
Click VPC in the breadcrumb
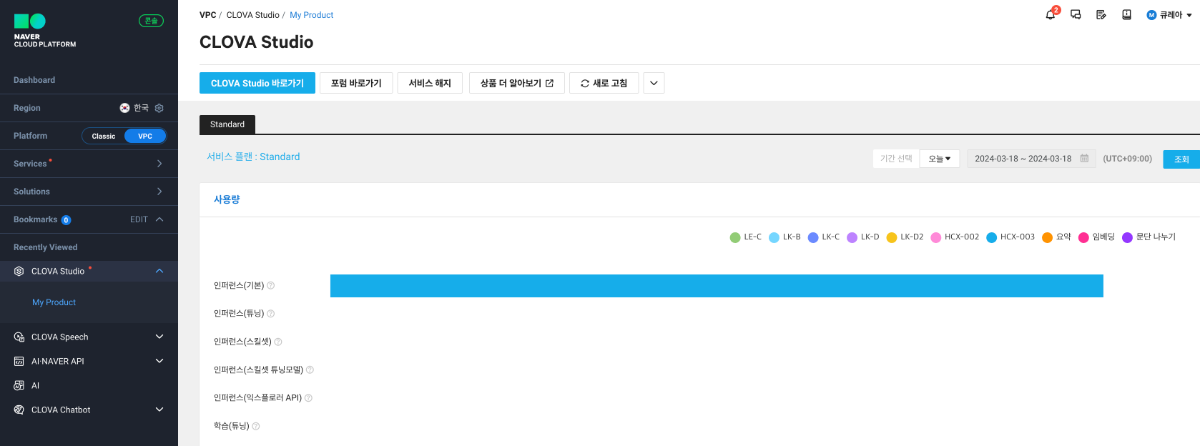click(x=208, y=15)
